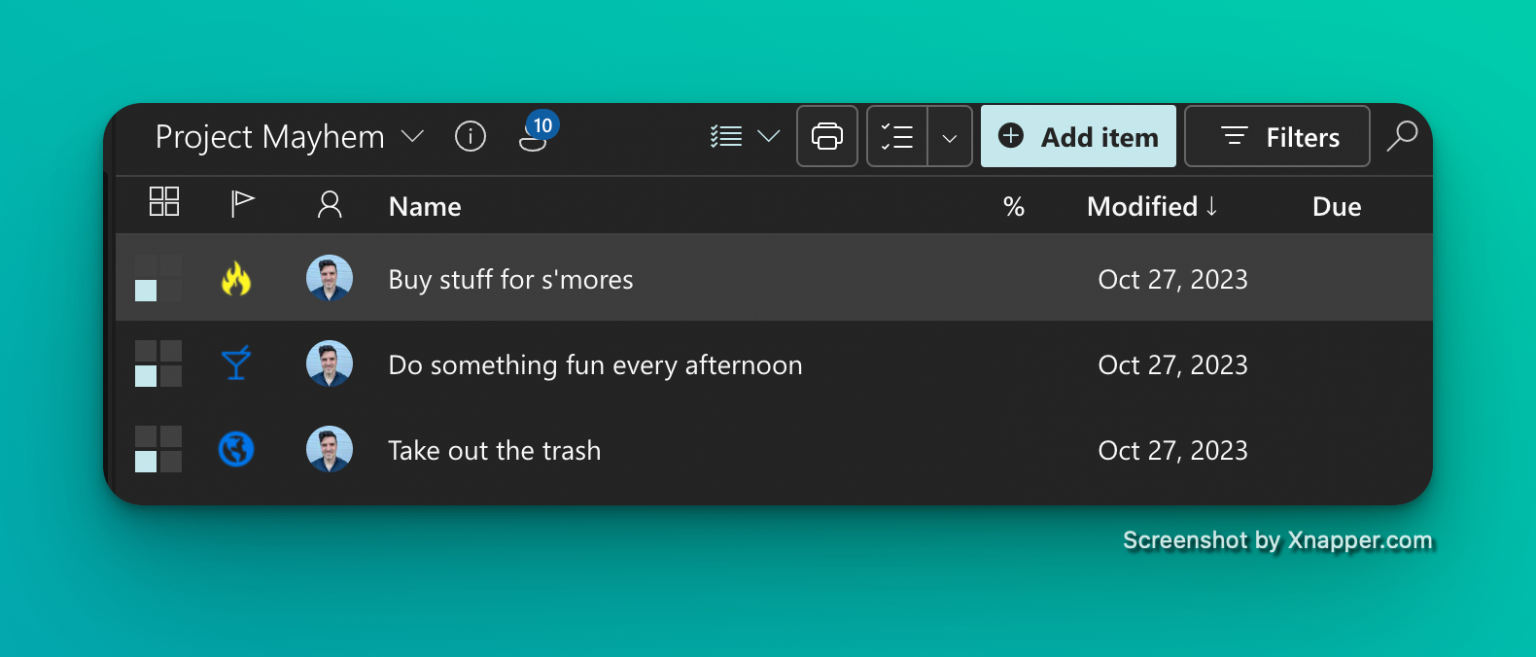Toggle priority grid for Take out the trash
Screen dimensions: 1536x657
158,450
